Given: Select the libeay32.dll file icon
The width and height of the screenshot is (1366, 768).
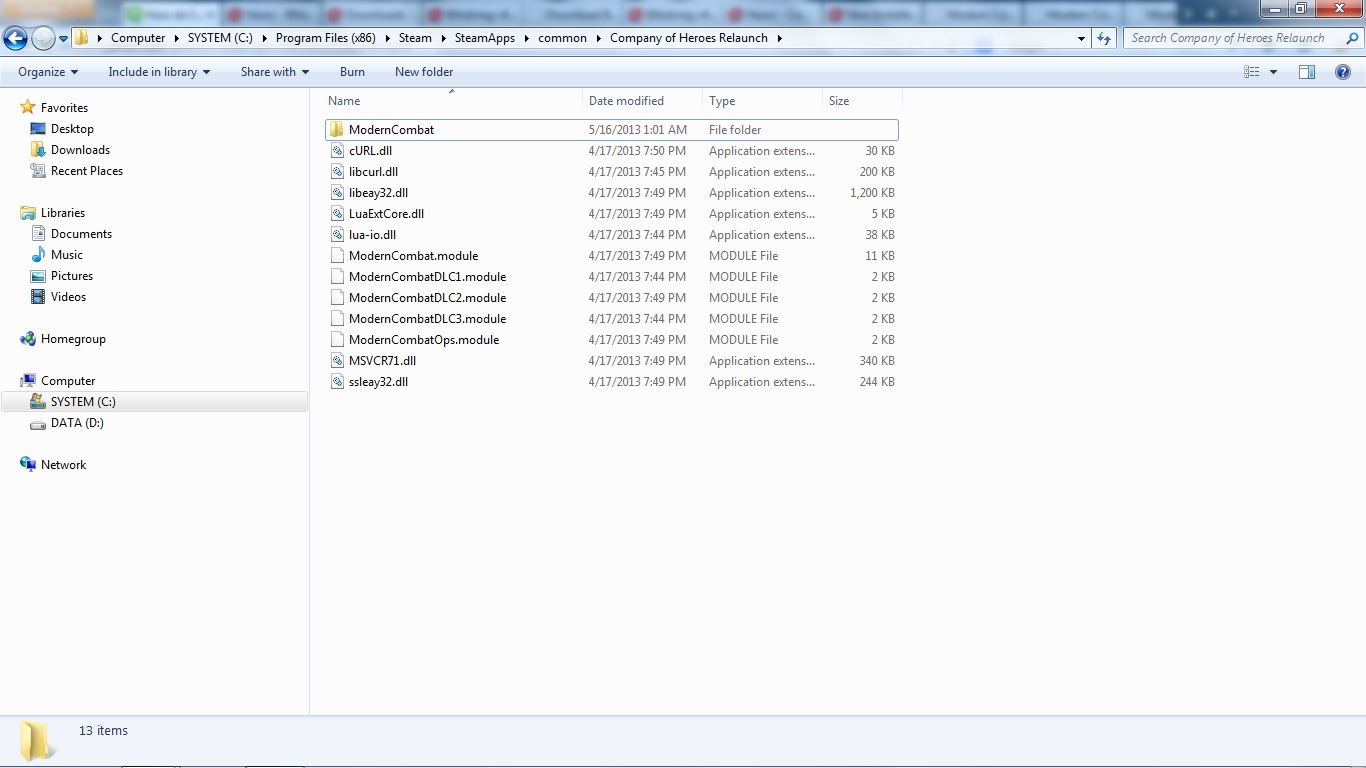Looking at the screenshot, I should tap(338, 193).
